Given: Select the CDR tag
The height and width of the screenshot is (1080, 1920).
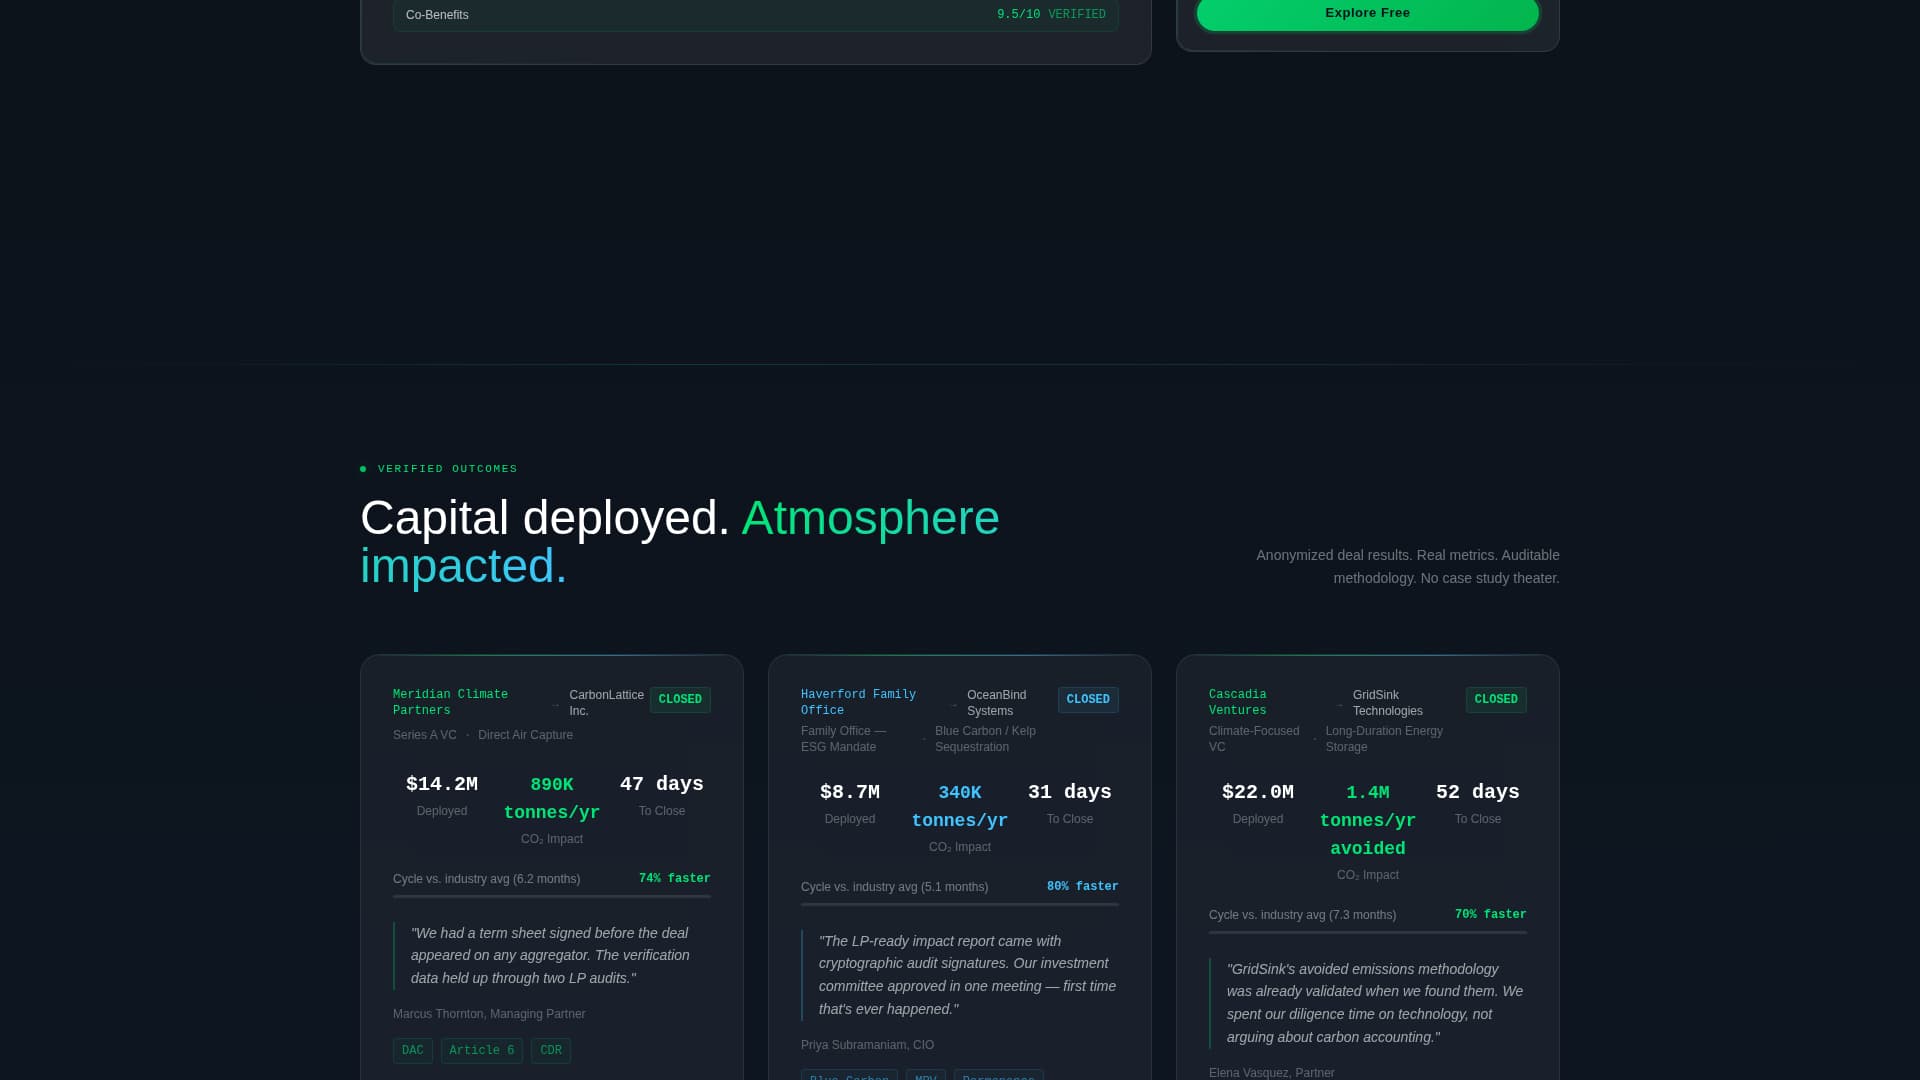Looking at the screenshot, I should (551, 1050).
